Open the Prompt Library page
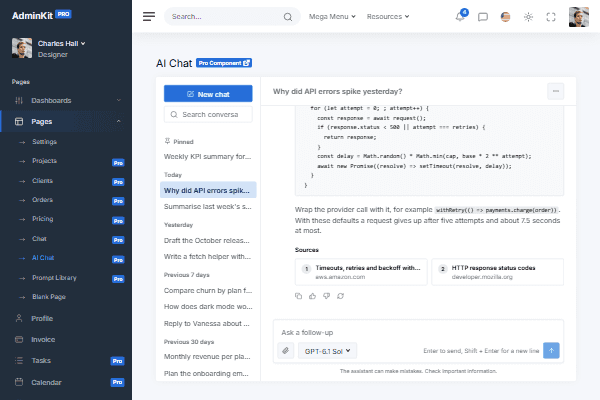600x400 pixels. click(x=54, y=278)
